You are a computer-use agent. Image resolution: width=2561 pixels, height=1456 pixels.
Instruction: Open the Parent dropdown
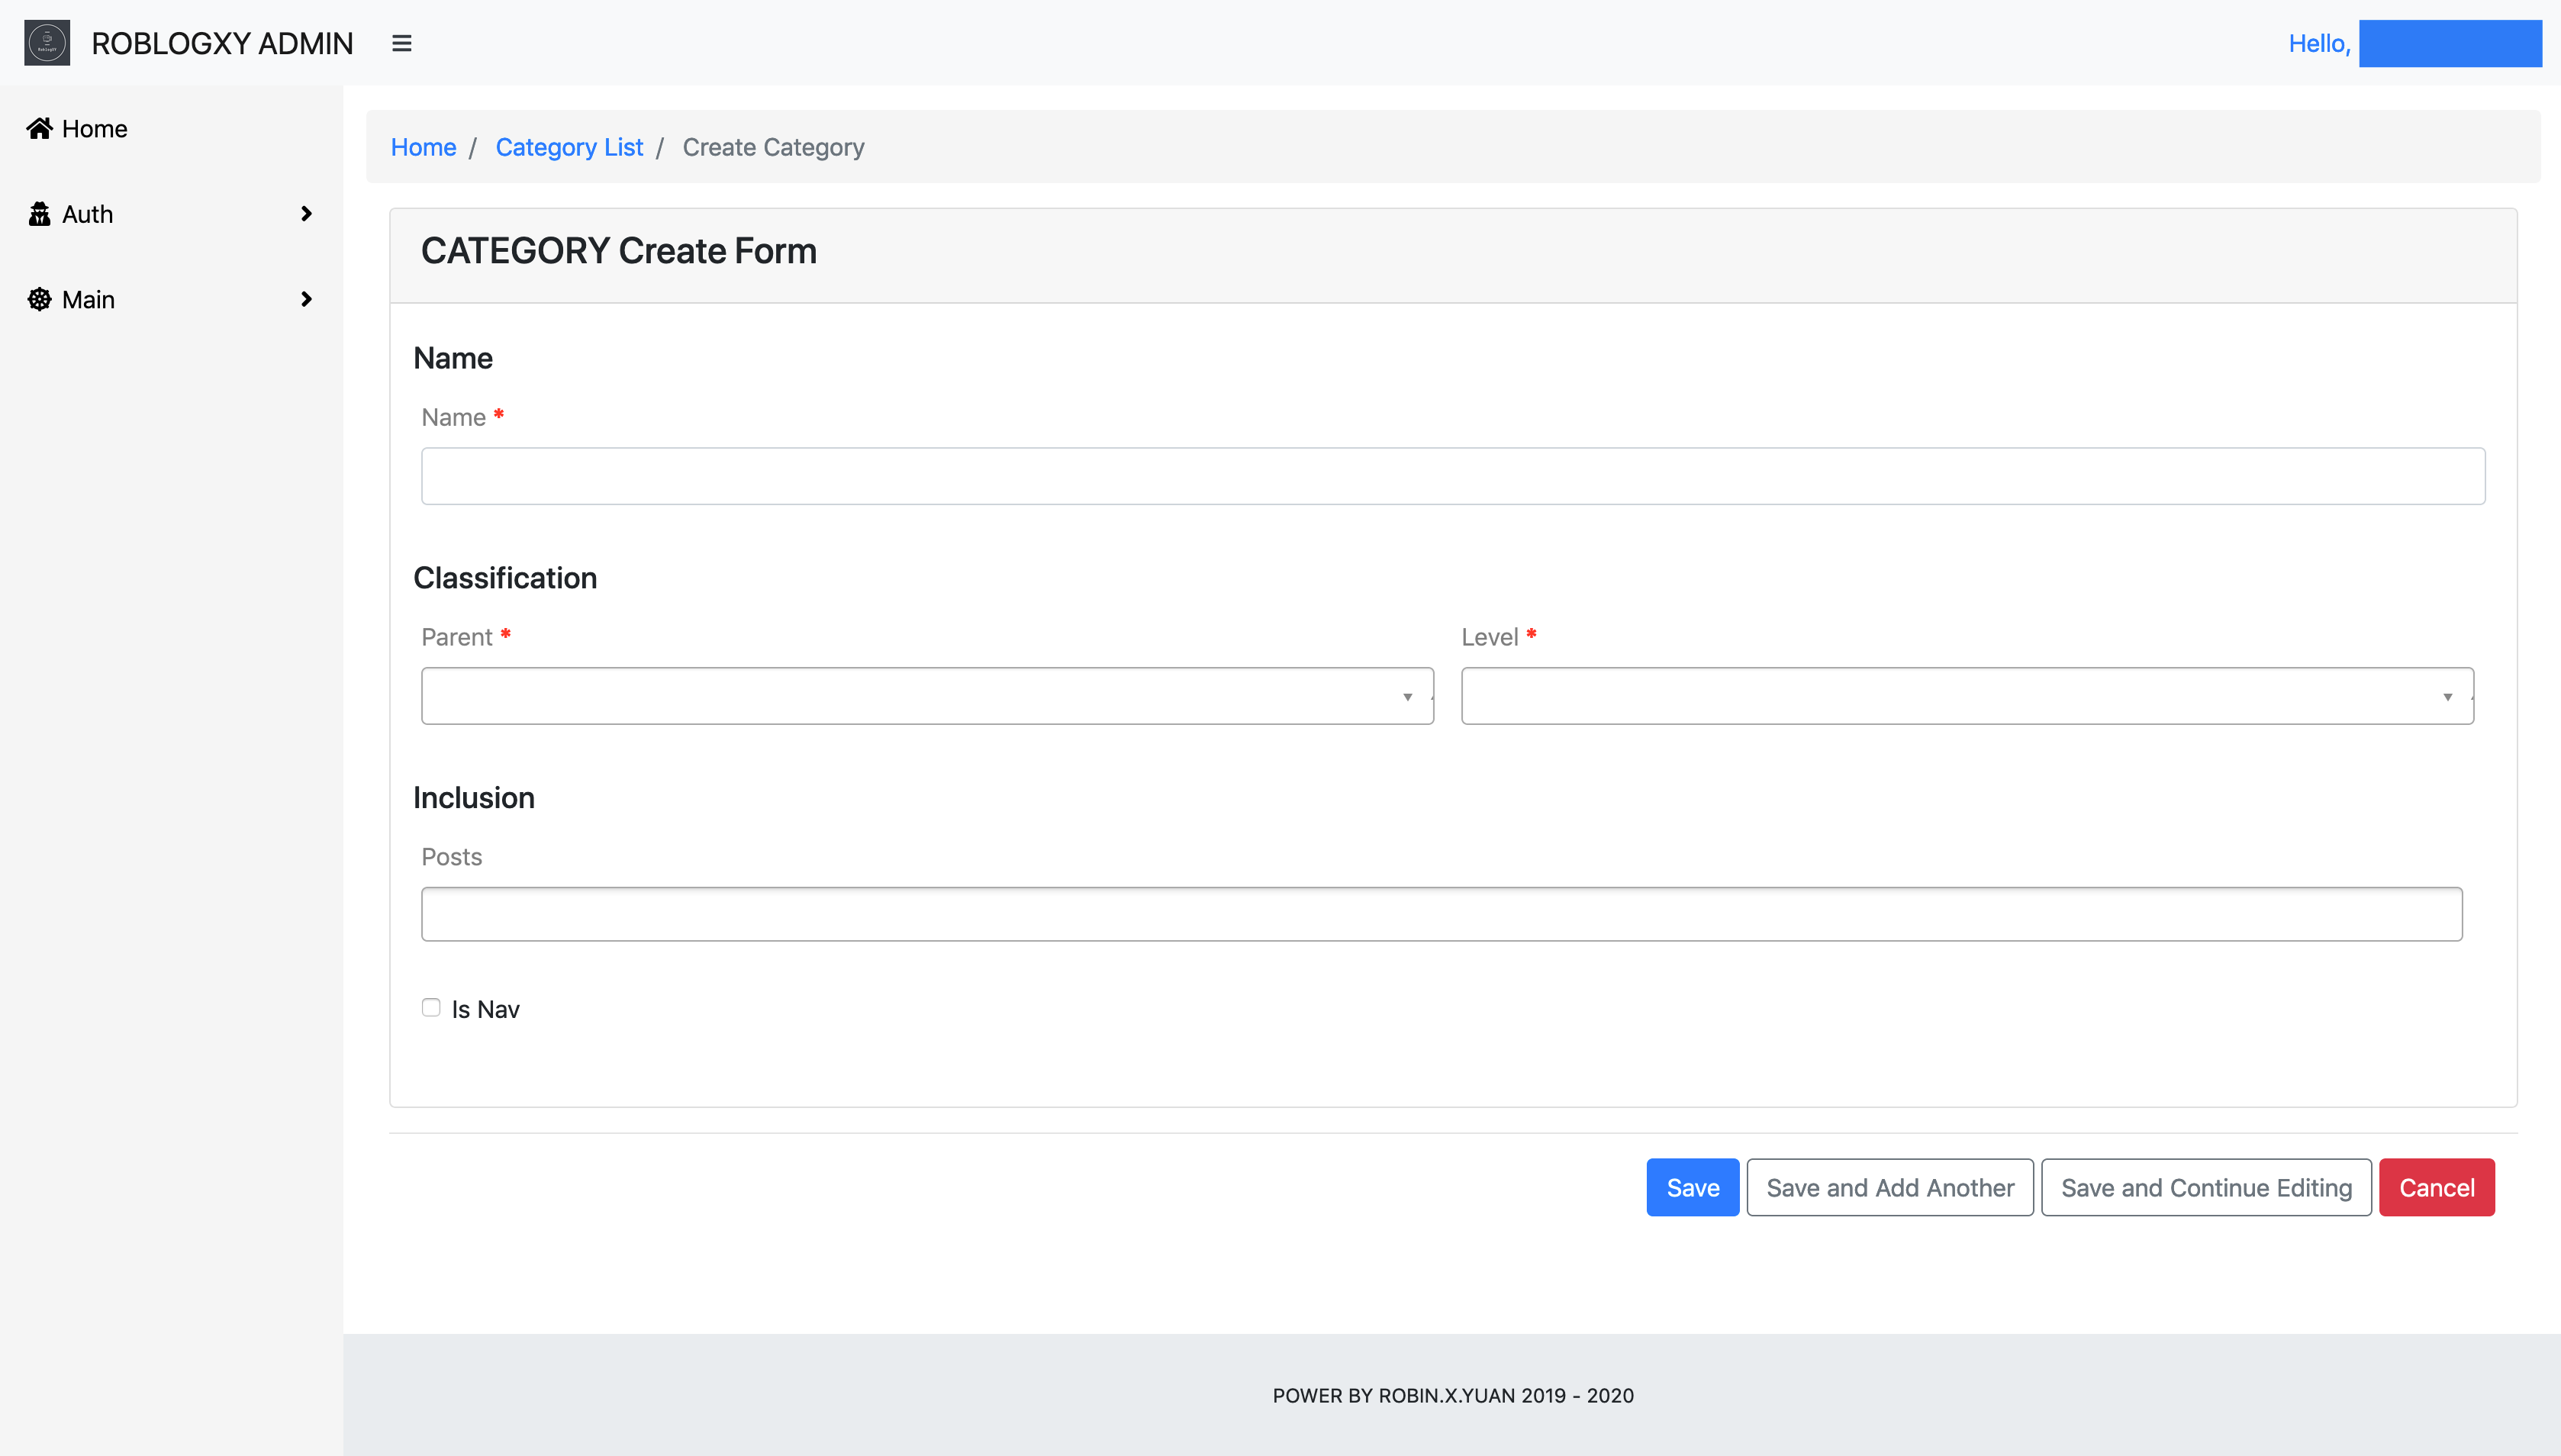pyautogui.click(x=926, y=696)
